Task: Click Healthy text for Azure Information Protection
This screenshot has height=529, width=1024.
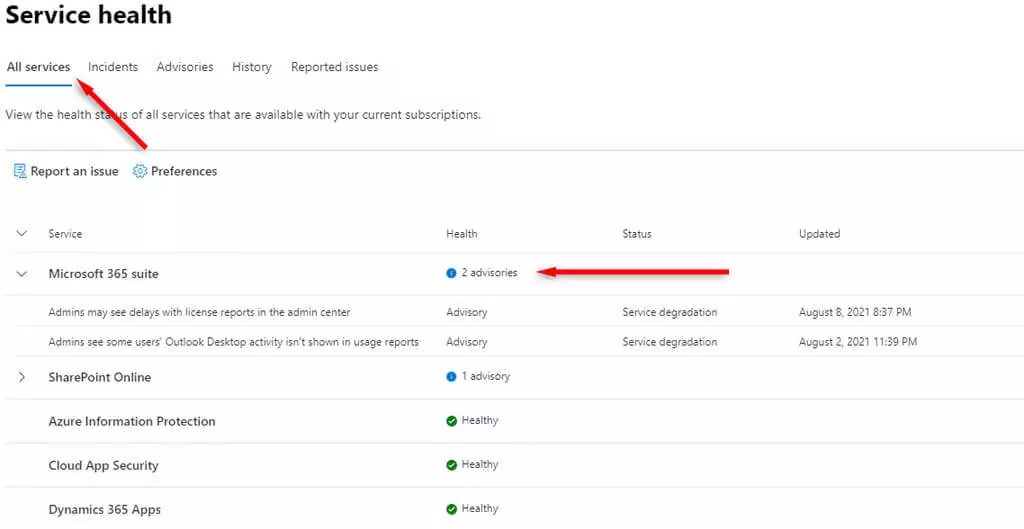Action: pyautogui.click(x=479, y=421)
